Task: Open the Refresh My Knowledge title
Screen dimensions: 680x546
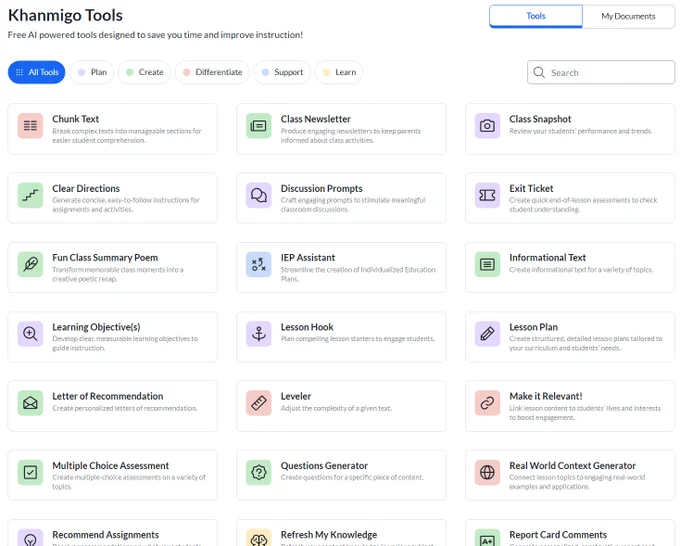Action: [329, 535]
